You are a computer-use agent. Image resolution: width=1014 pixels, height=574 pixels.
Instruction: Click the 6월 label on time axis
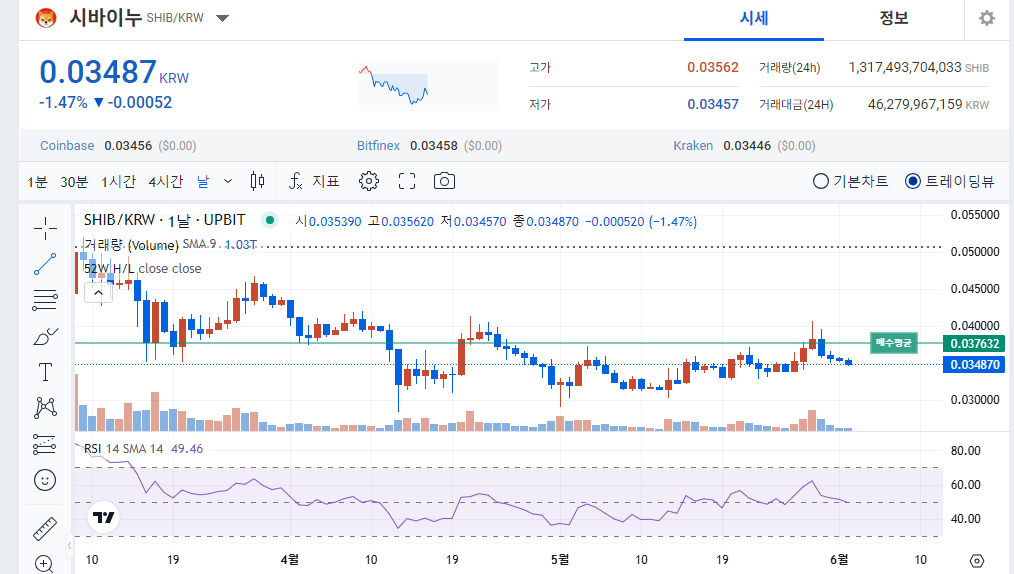point(839,560)
